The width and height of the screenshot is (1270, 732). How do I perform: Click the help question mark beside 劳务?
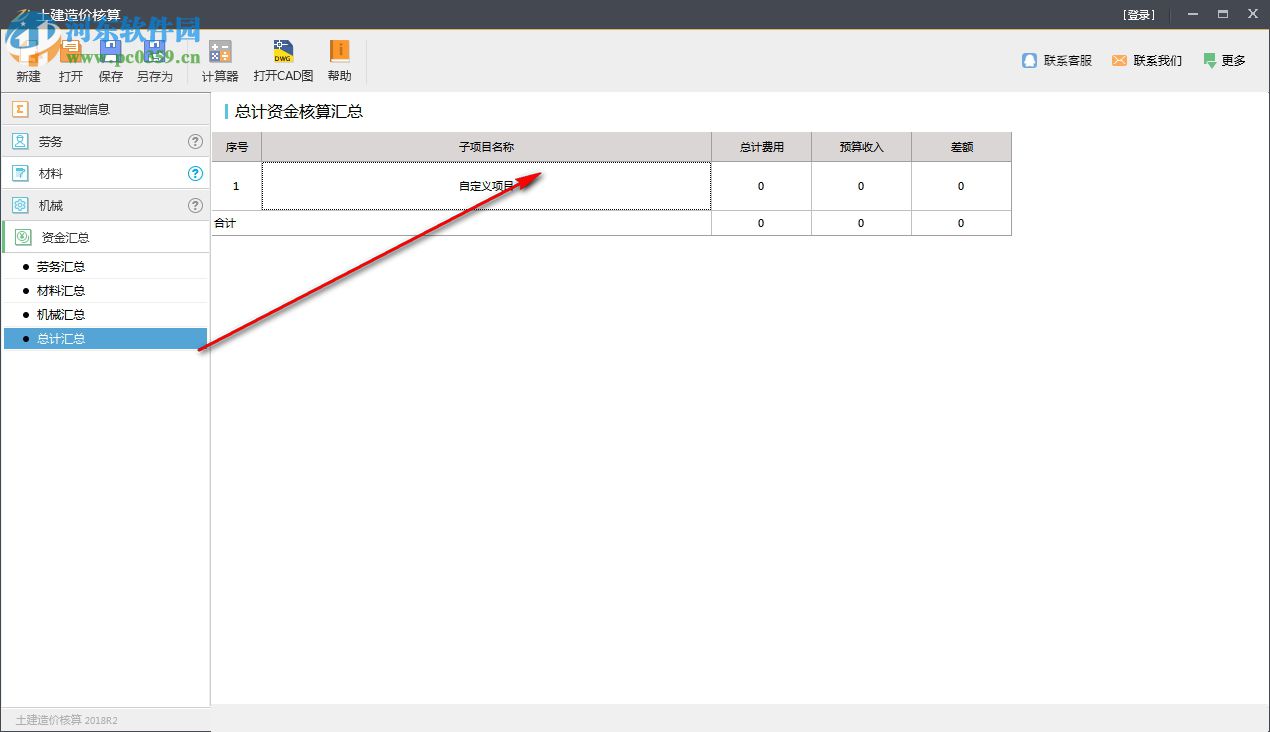196,142
